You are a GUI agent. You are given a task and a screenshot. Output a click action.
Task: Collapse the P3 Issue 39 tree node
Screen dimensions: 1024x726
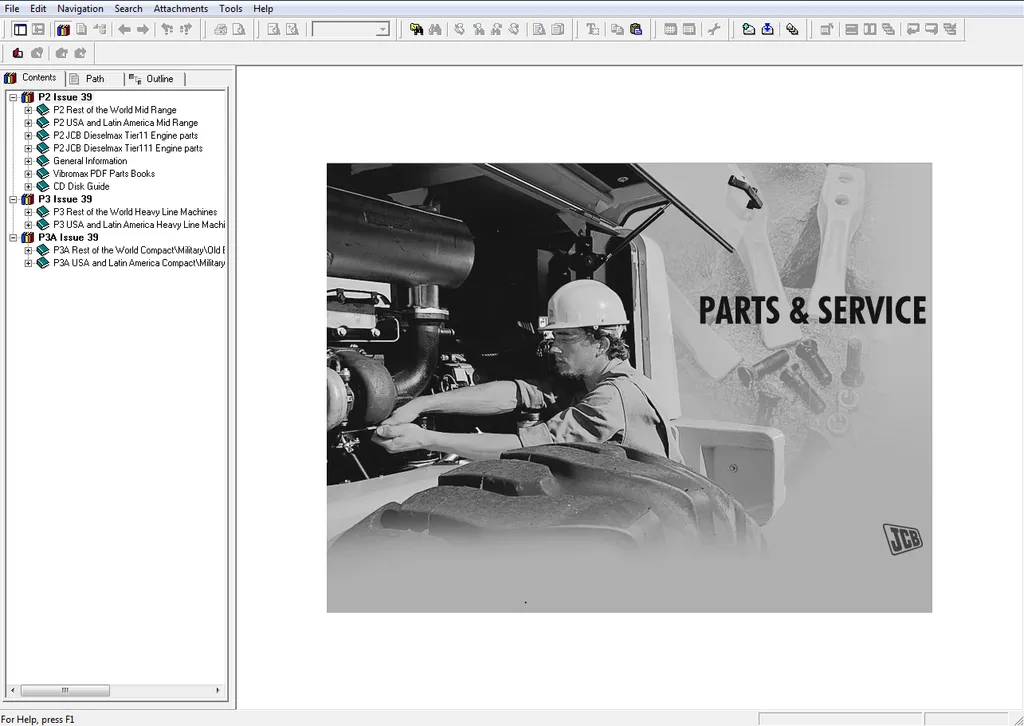click(13, 199)
